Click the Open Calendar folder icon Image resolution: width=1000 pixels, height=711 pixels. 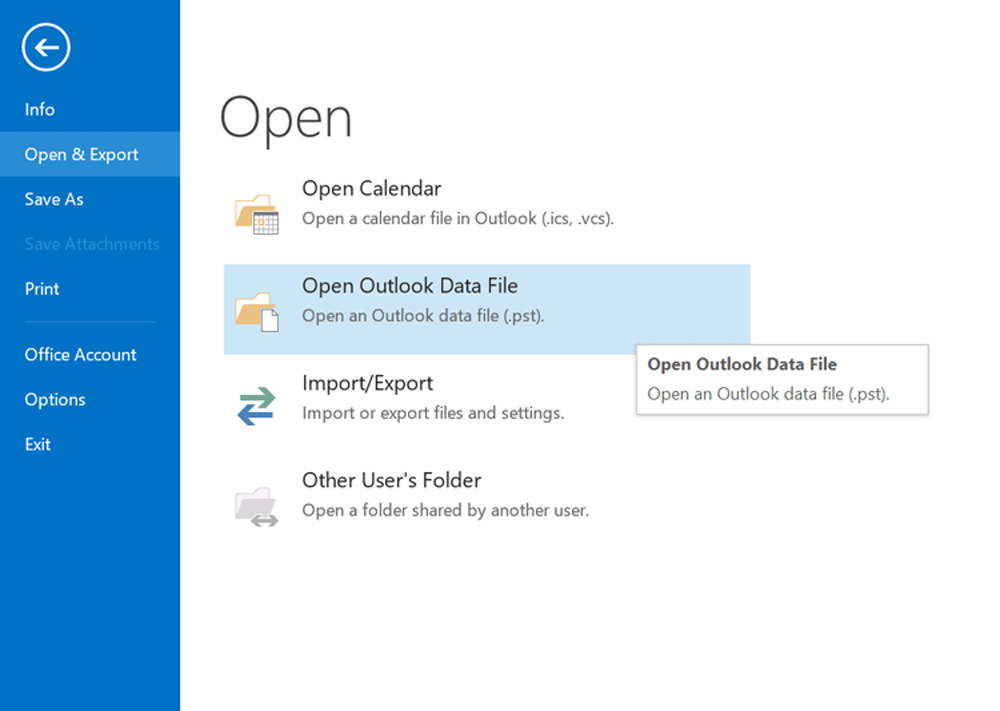256,214
